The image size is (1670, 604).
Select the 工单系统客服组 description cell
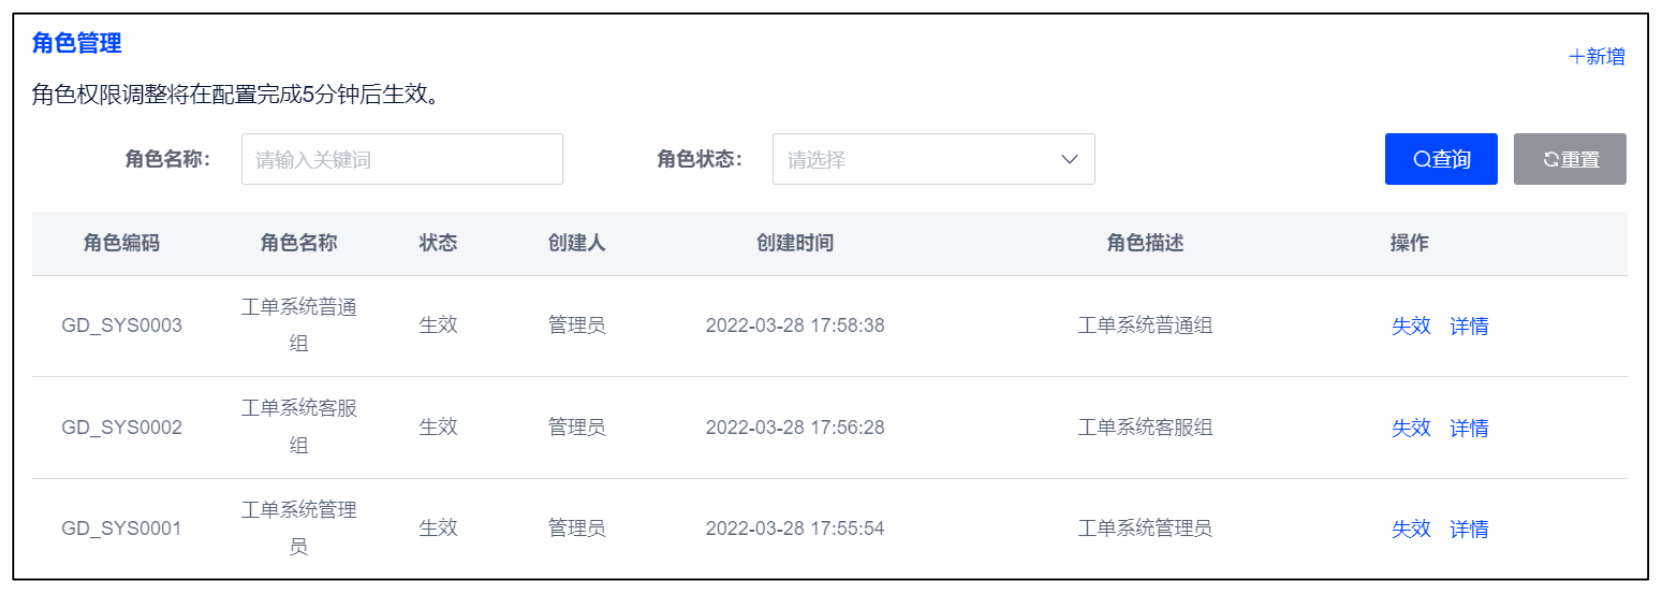click(1145, 428)
